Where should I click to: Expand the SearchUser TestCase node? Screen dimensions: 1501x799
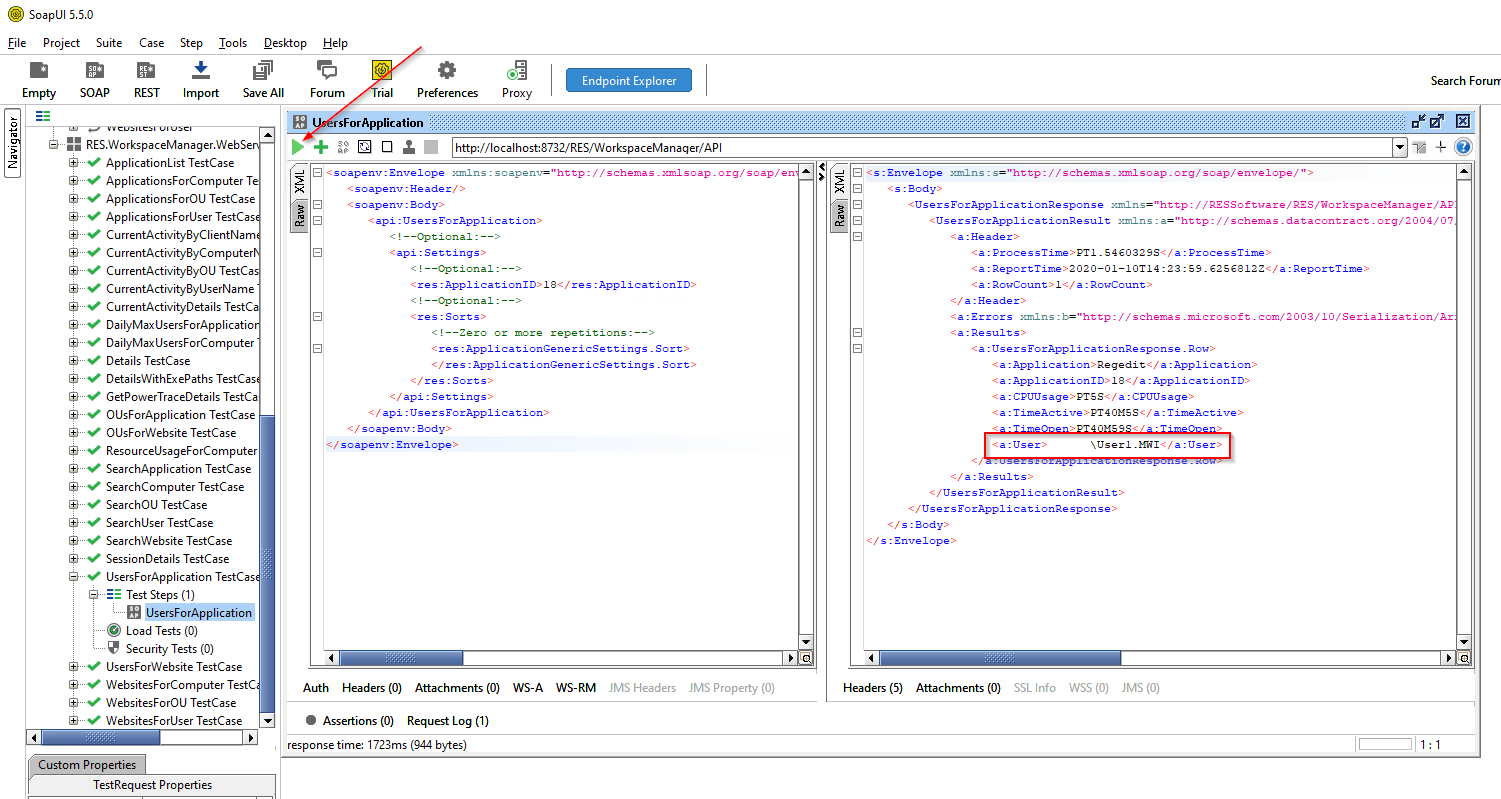click(x=74, y=522)
